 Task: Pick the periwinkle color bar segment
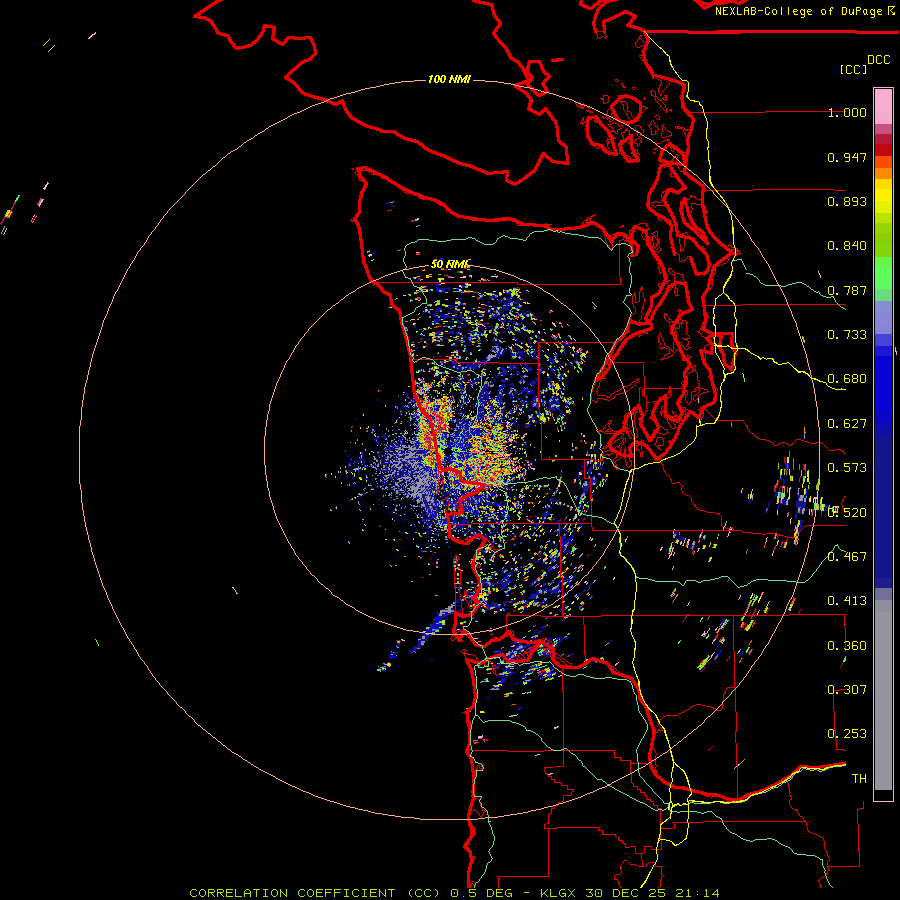pyautogui.click(x=883, y=317)
